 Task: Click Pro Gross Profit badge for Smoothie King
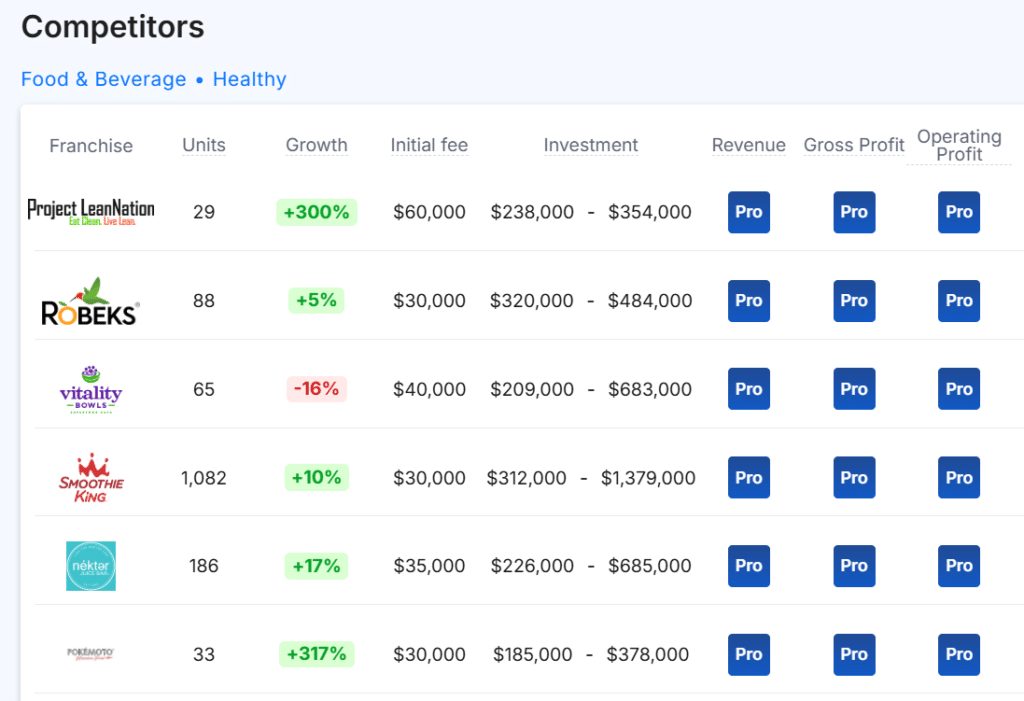coord(854,478)
